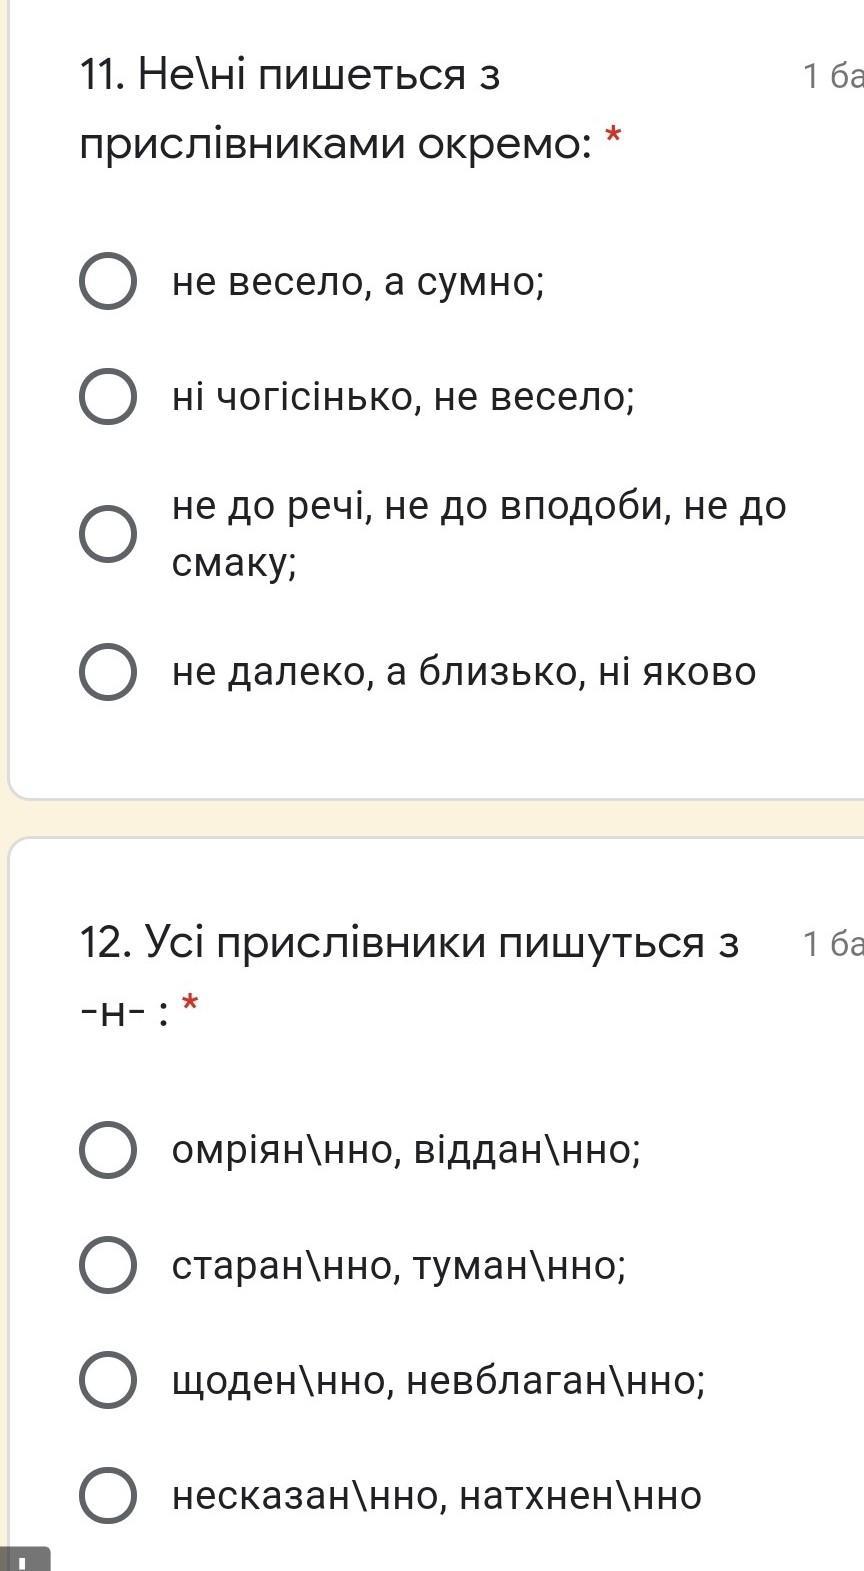Screen dimensions: 864x1571
Task: Pick radio 'несказан\нно, натхнен\нно'
Action: [108, 1496]
